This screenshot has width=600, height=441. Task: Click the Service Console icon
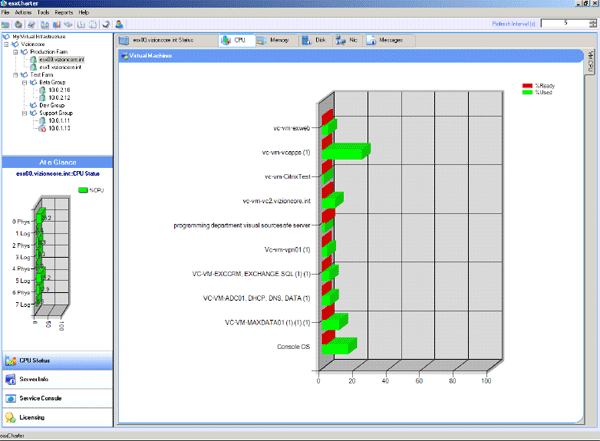pos(11,398)
